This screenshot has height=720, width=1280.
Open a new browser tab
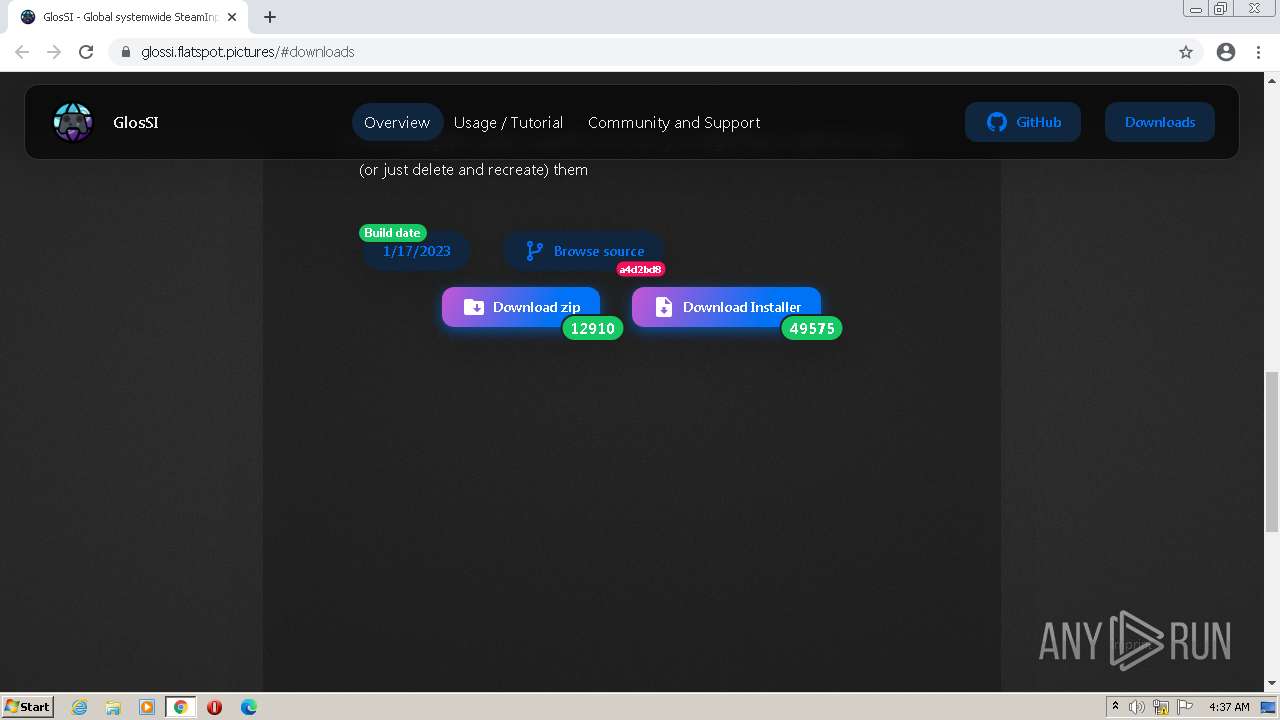pyautogui.click(x=270, y=17)
